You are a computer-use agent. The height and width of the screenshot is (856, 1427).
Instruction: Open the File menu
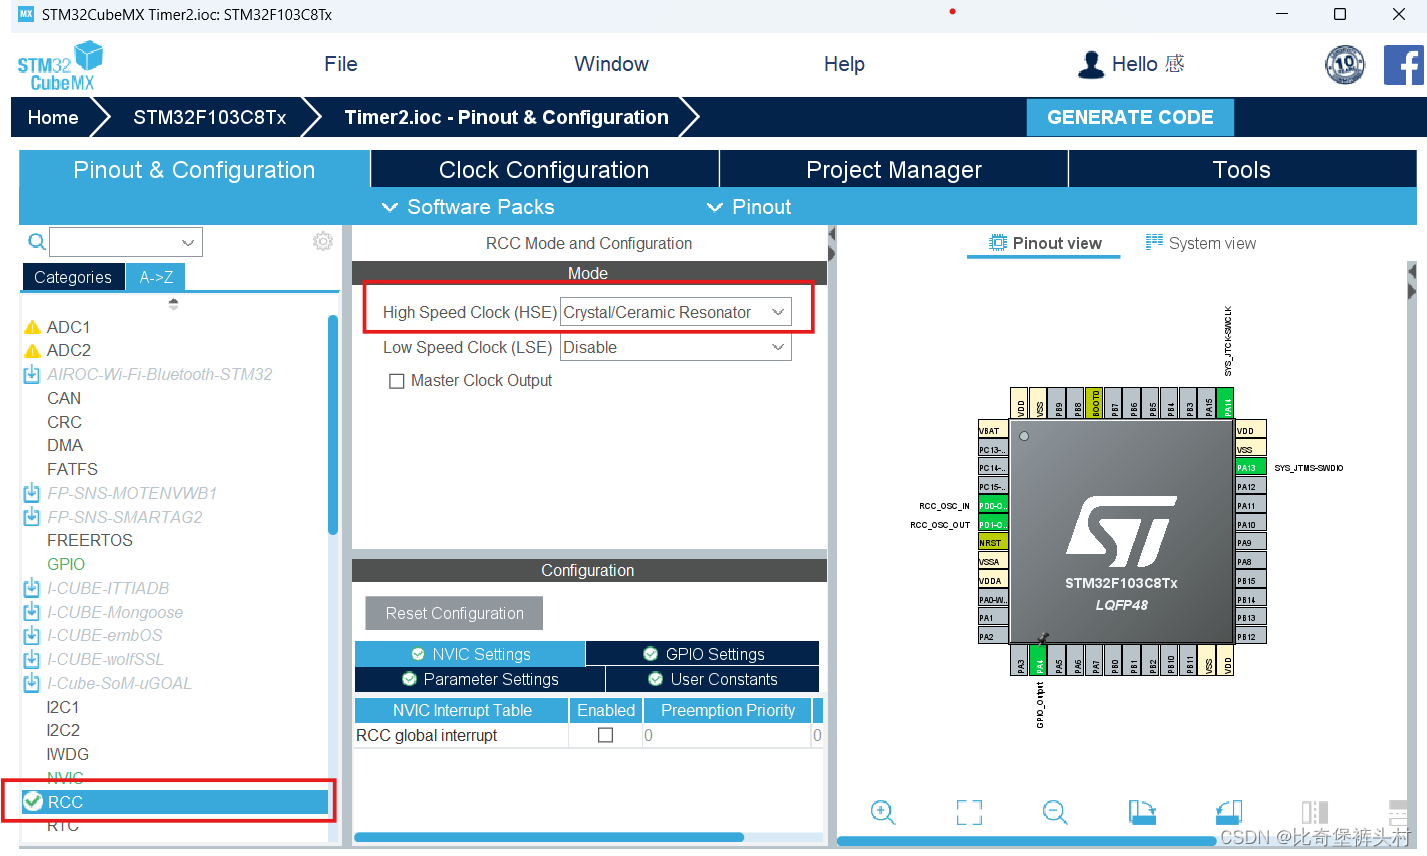341,64
